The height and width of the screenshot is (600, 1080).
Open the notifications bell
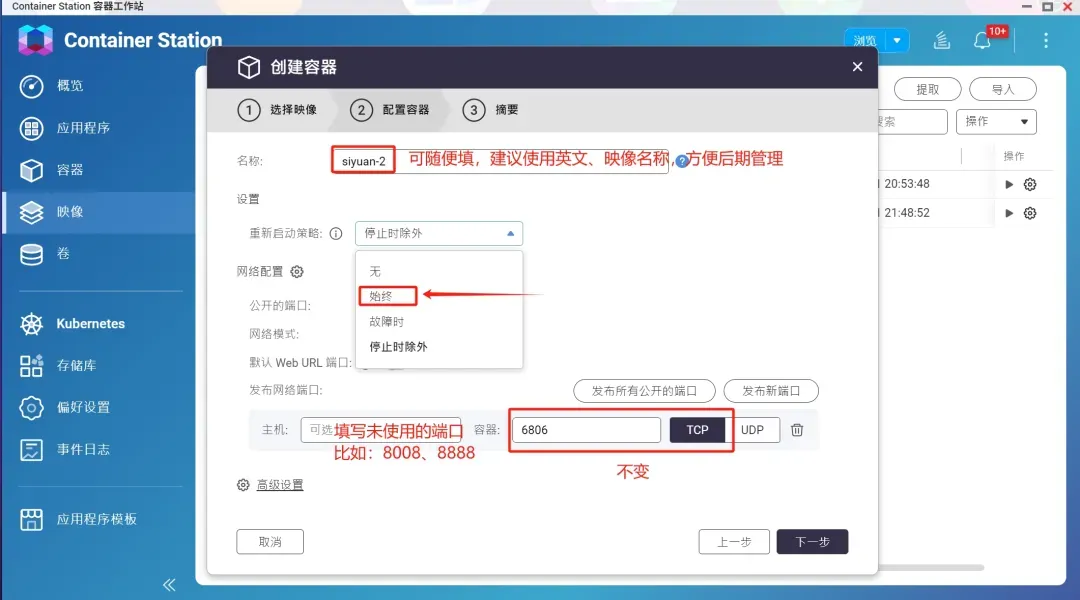[982, 41]
